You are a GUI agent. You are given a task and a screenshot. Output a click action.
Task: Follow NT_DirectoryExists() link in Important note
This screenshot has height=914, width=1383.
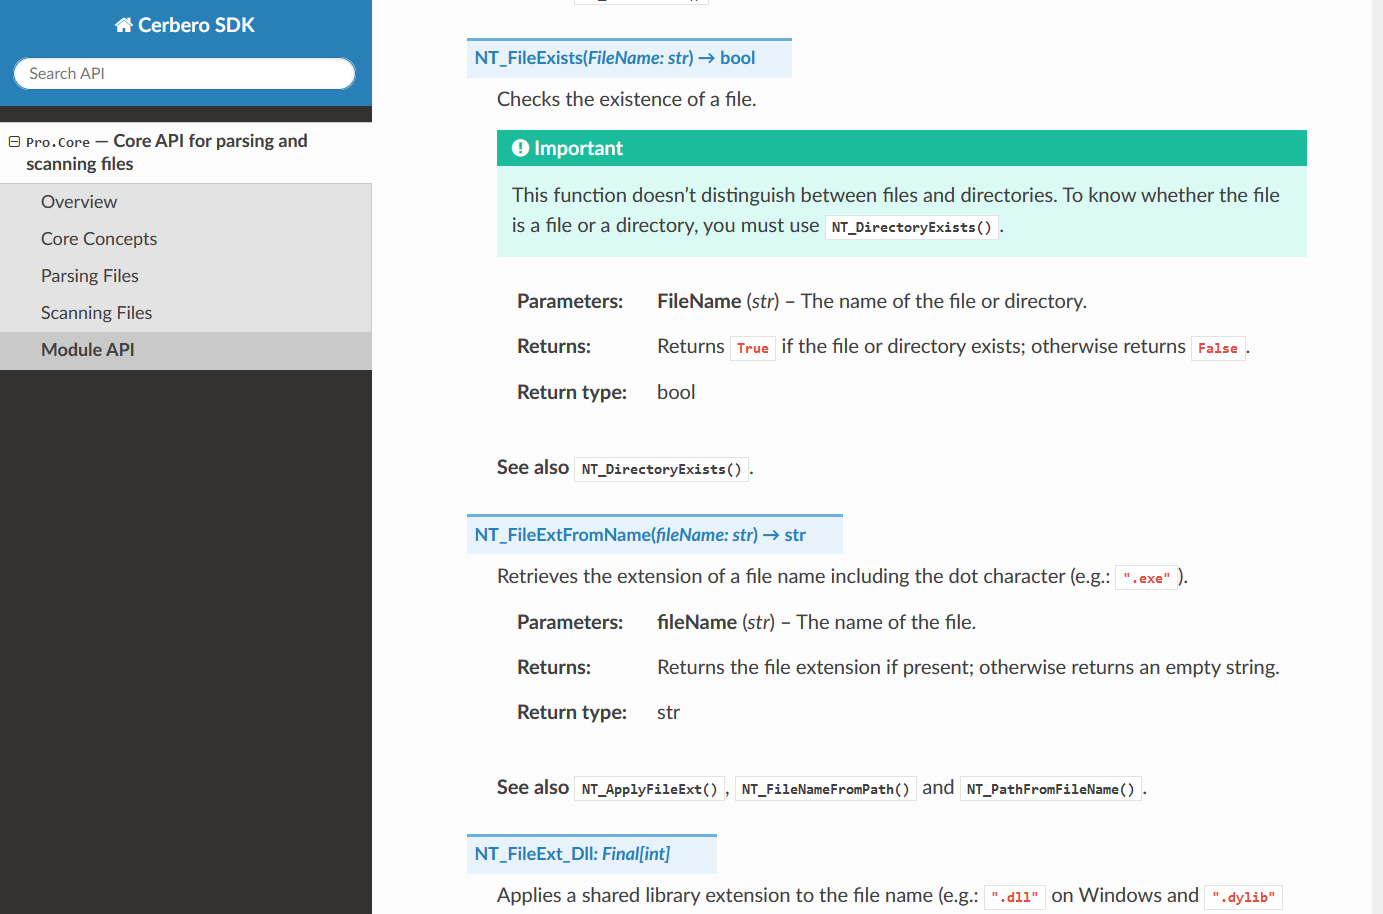(x=911, y=227)
